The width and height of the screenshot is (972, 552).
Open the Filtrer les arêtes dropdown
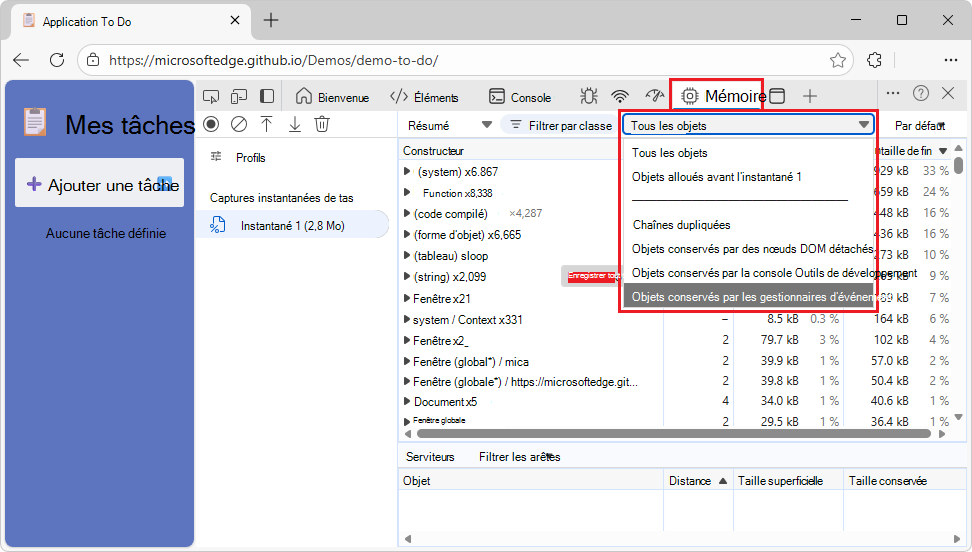(519, 456)
